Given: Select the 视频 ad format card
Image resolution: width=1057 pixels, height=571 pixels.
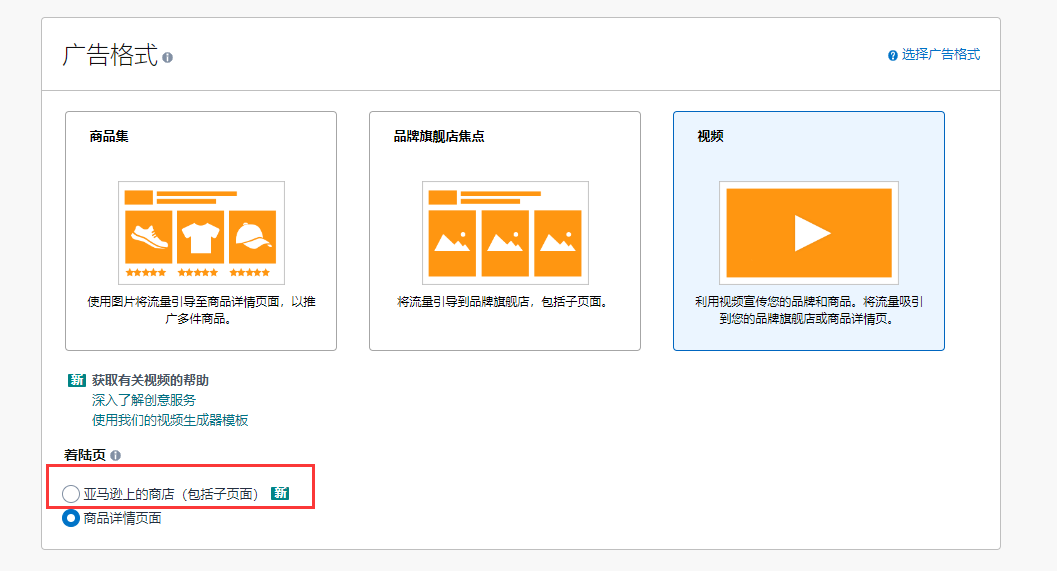Looking at the screenshot, I should click(x=809, y=231).
